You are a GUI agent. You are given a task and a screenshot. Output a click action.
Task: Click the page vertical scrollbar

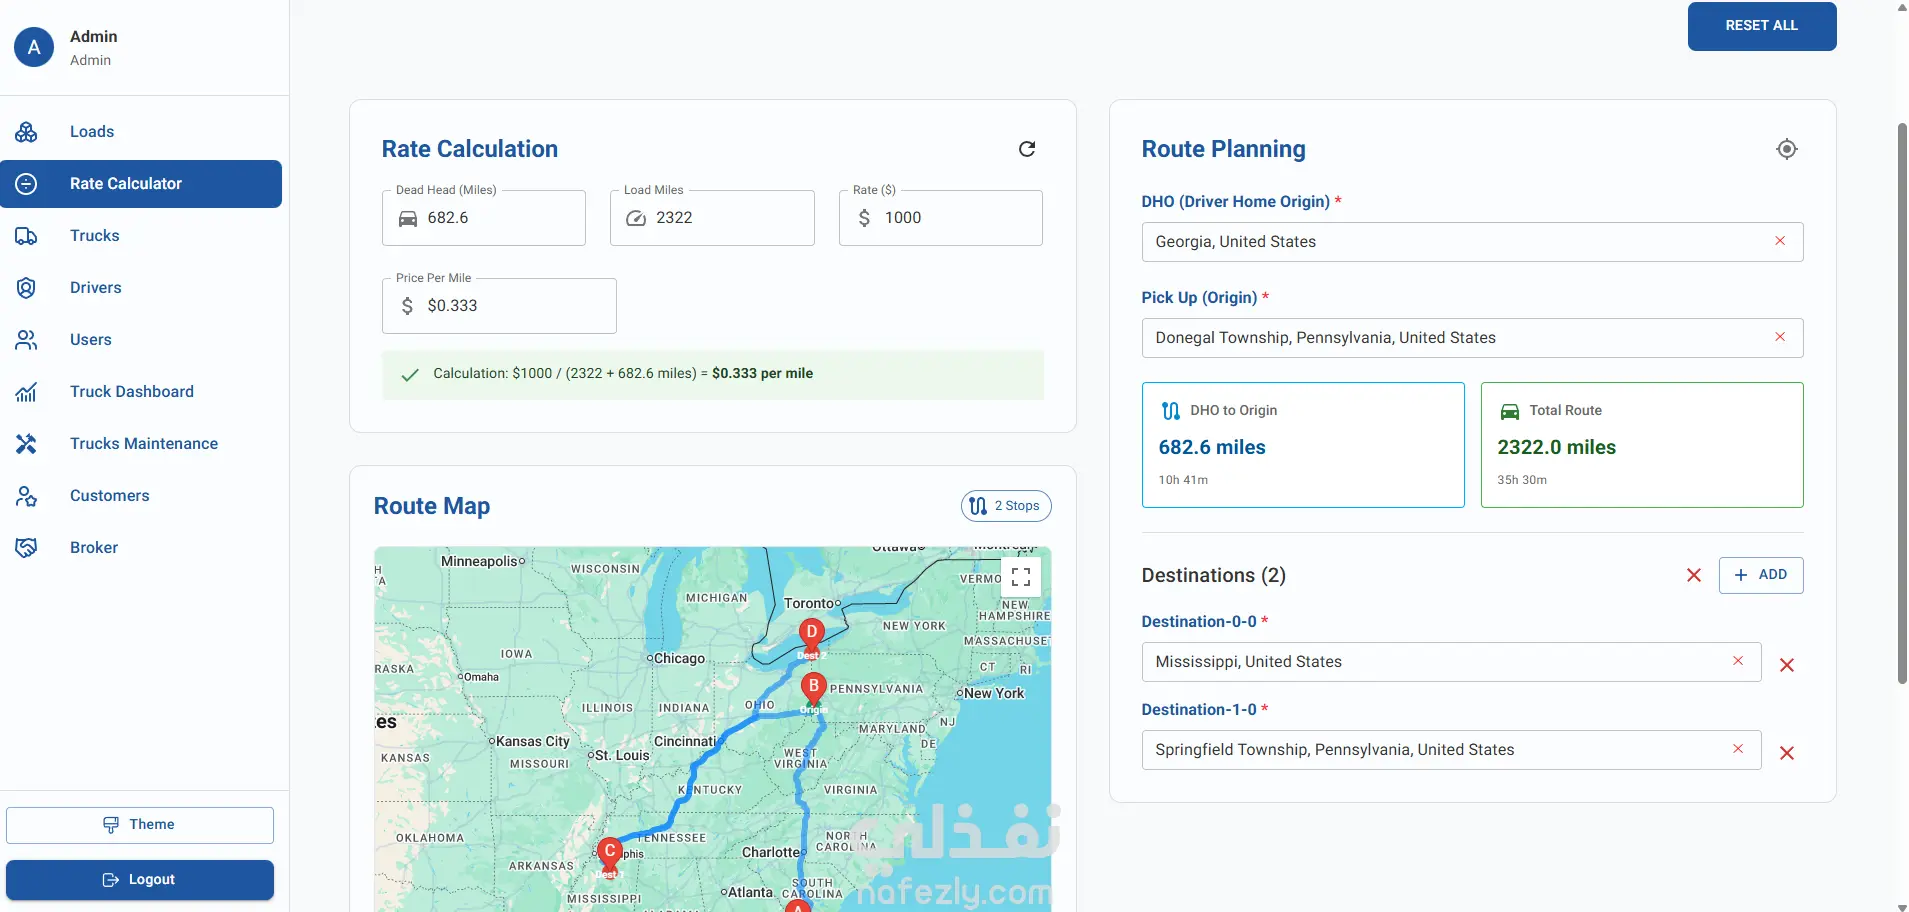tap(1902, 400)
